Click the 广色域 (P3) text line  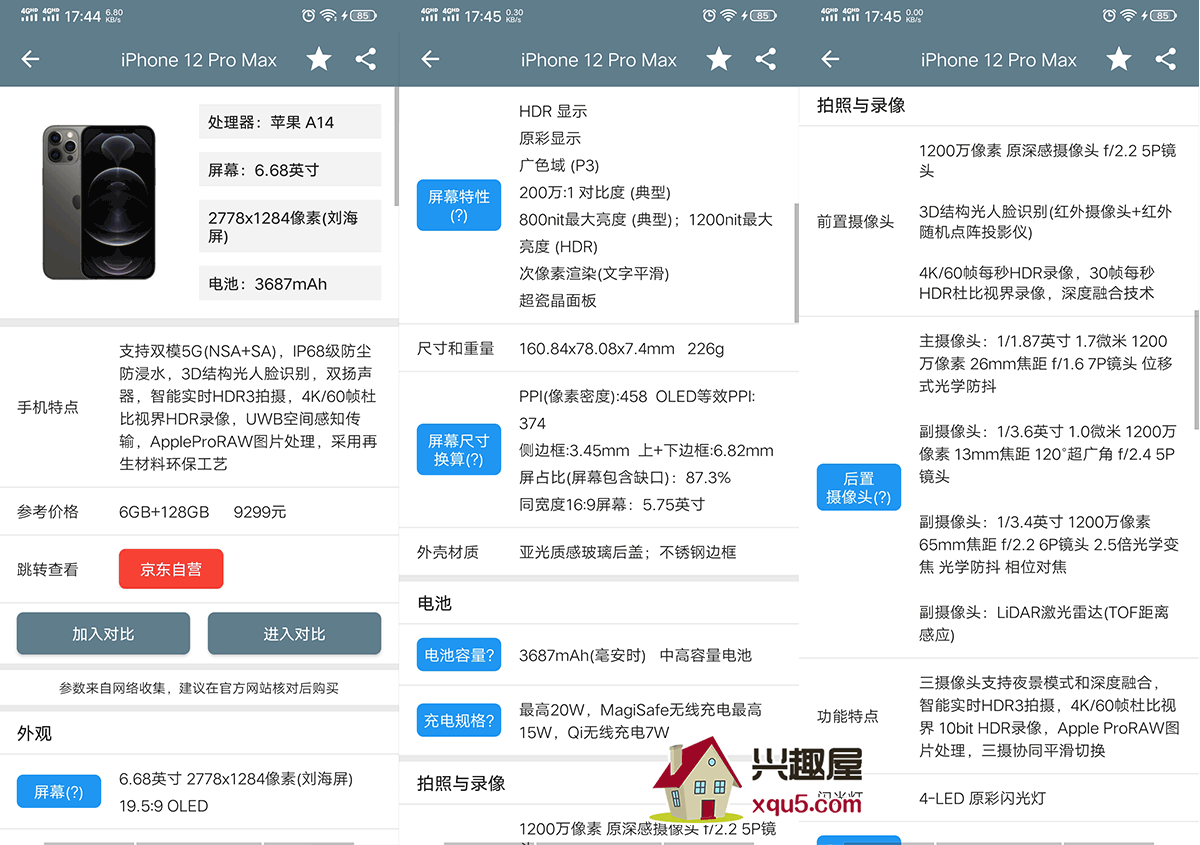coord(559,165)
